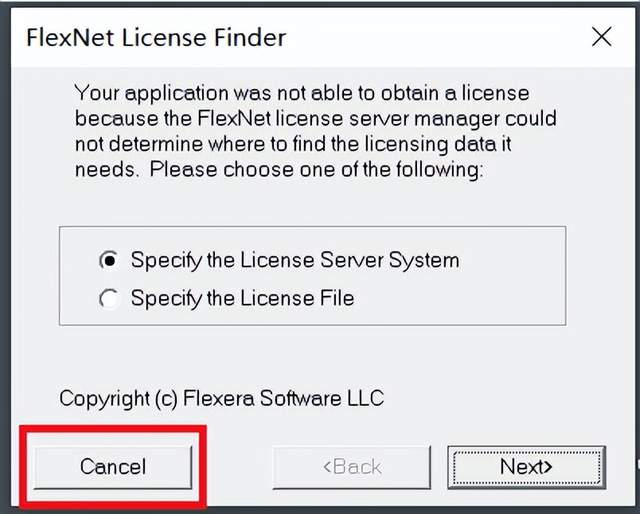This screenshot has width=640, height=514.
Task: Click the 'FlexNet License Finder' title text
Action: click(155, 38)
